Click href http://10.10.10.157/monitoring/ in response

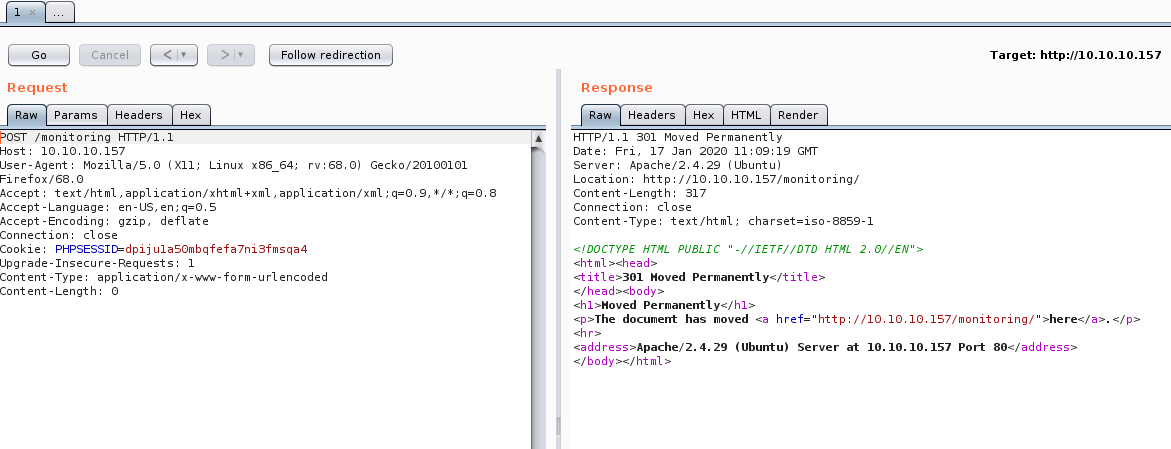(x=927, y=319)
